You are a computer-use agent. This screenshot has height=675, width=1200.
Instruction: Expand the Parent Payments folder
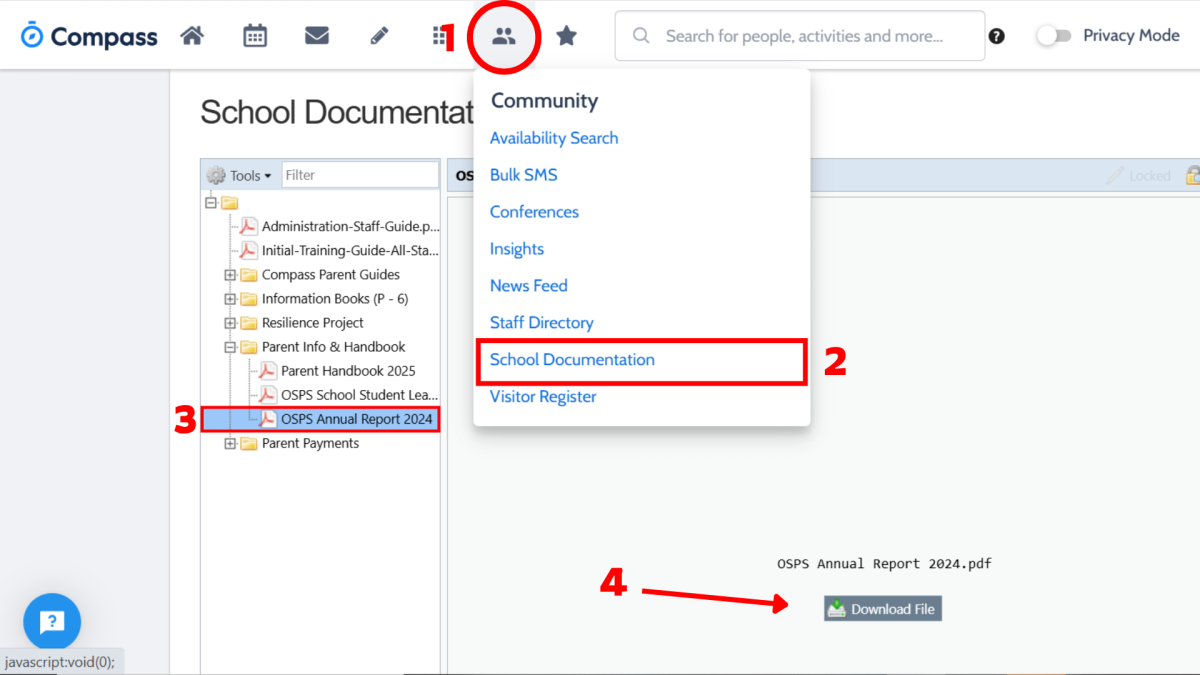click(230, 443)
